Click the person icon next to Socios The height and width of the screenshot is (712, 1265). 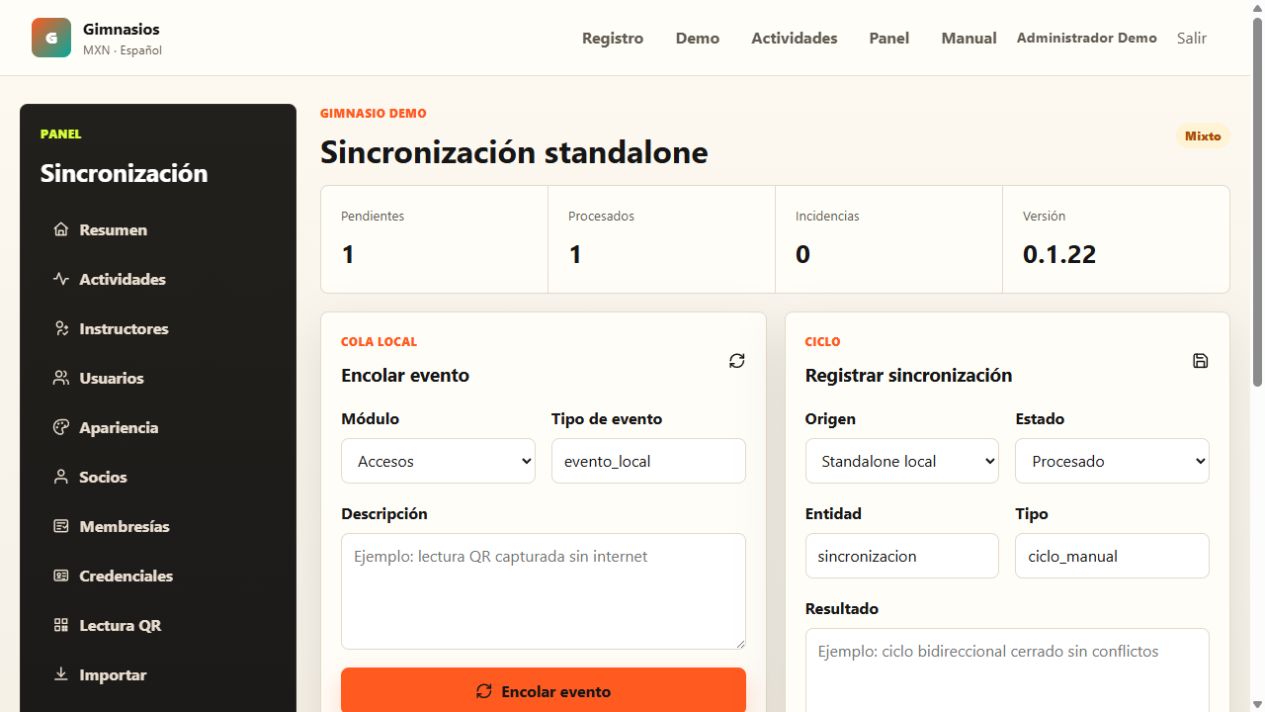pos(61,477)
